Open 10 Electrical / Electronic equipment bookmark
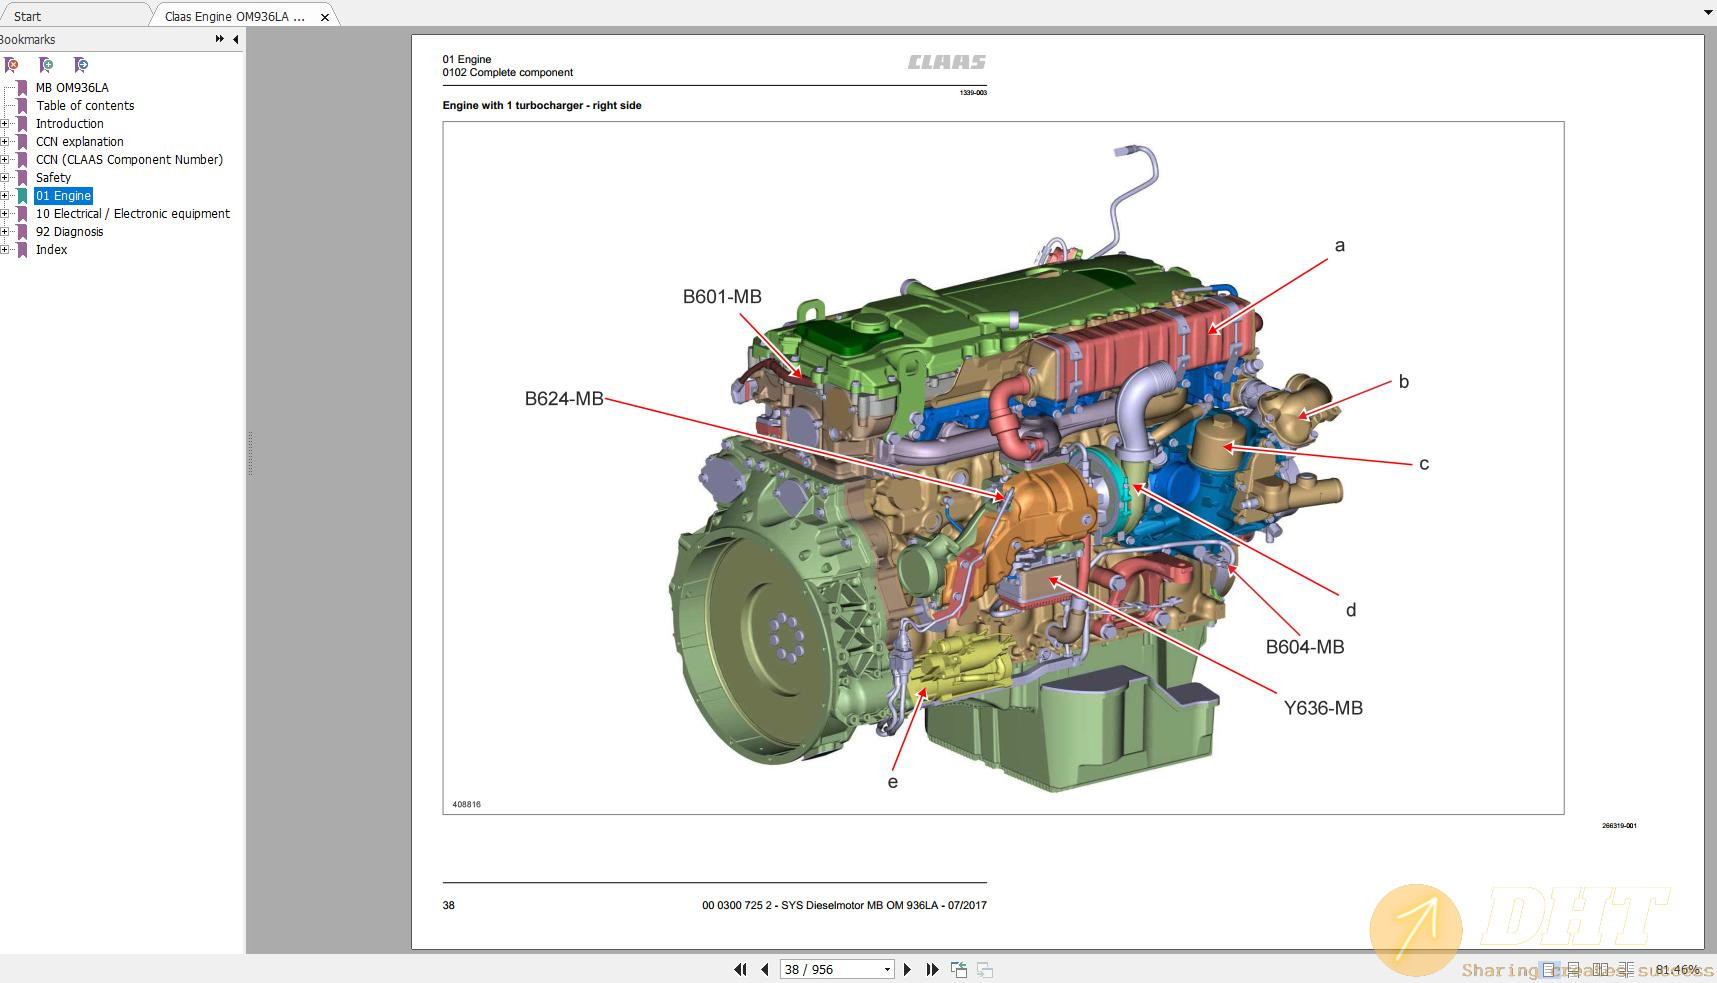The height and width of the screenshot is (983, 1717). click(133, 214)
